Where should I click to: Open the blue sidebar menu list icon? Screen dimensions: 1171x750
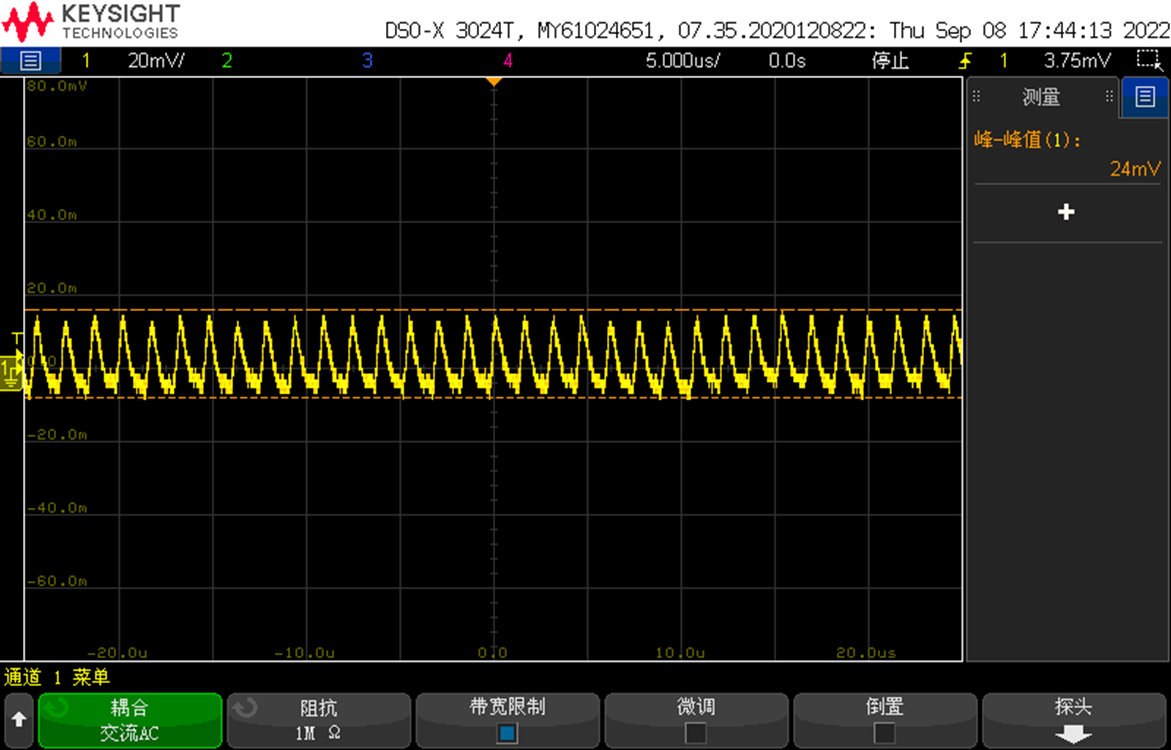[1145, 96]
